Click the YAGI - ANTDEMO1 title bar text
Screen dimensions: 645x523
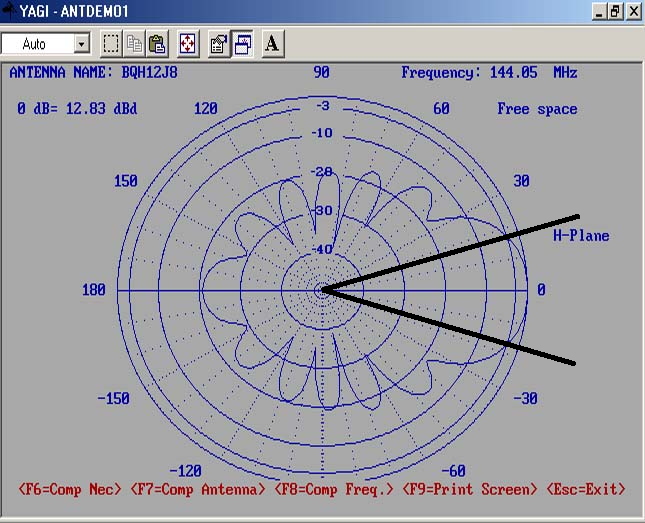74,11
